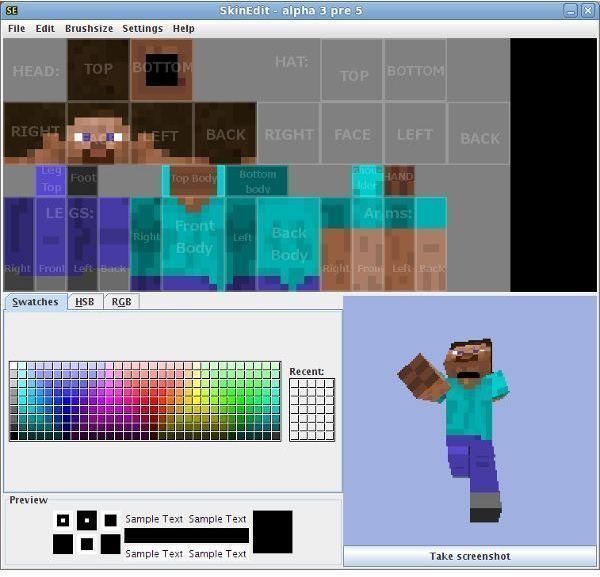The image size is (600, 577).
Task: Switch to the Swatches tab
Action: click(35, 302)
